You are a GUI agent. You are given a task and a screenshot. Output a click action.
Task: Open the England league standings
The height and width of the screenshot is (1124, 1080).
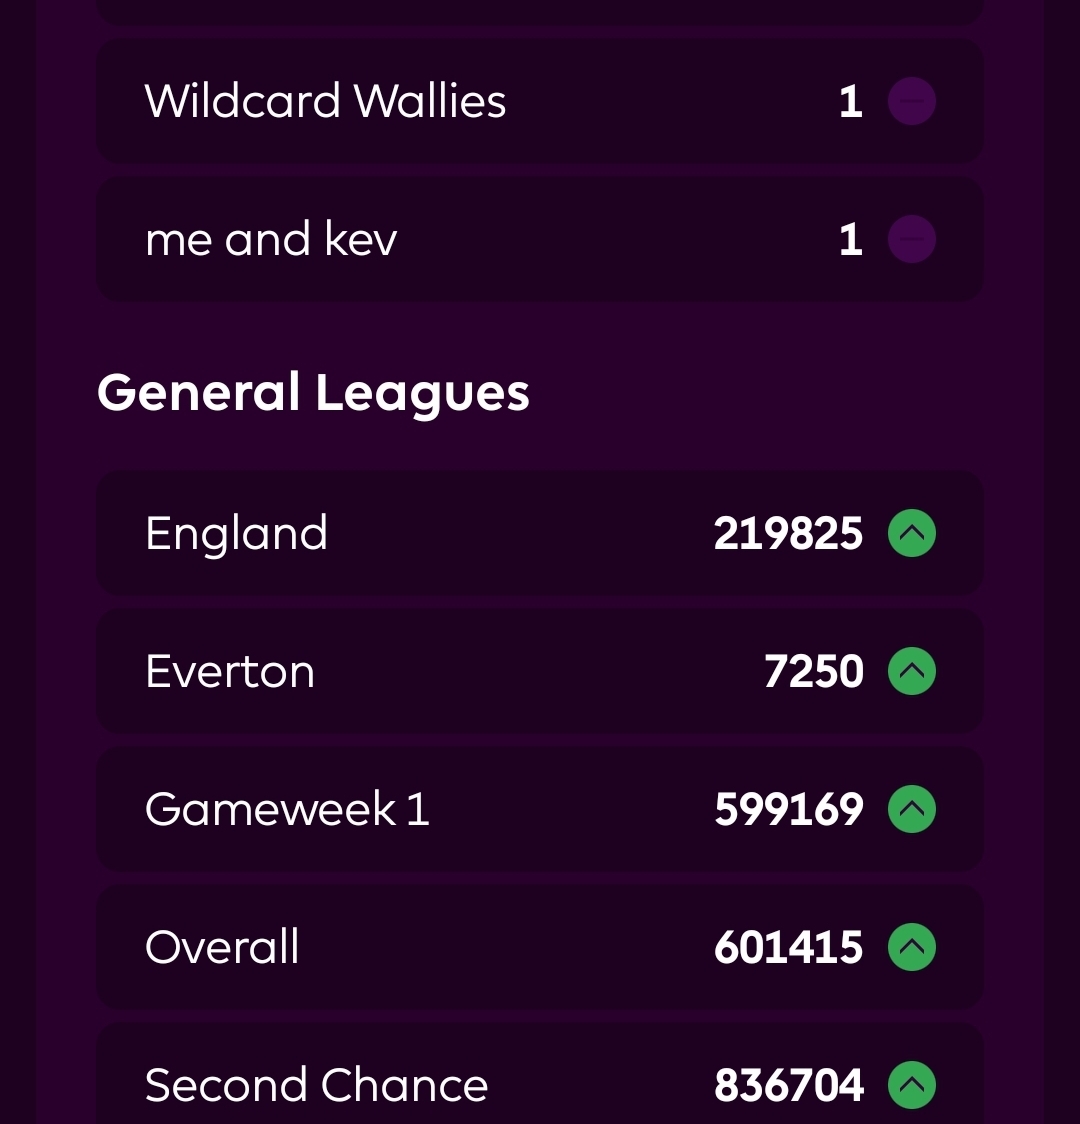(x=237, y=533)
